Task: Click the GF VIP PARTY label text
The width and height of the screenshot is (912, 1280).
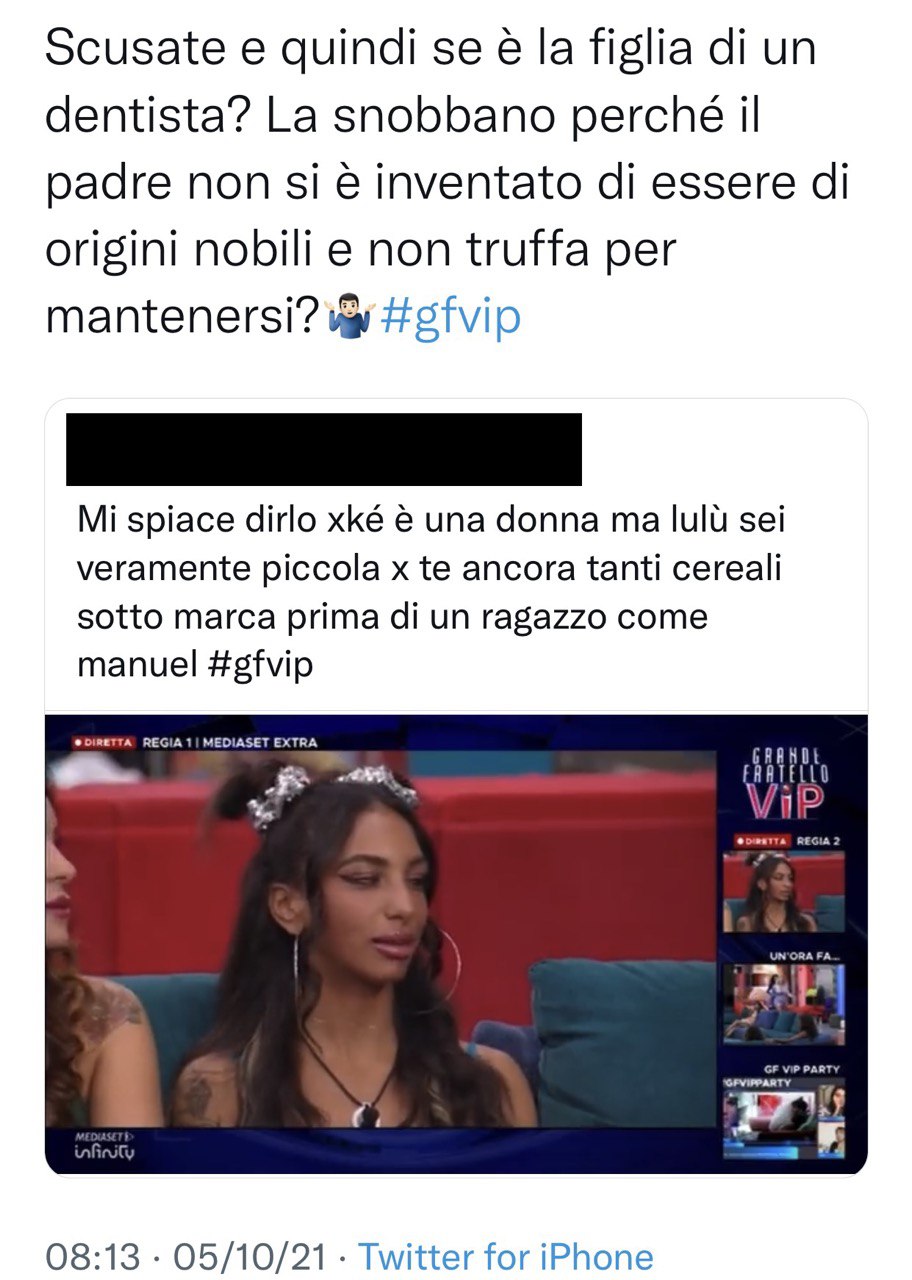Action: click(802, 1069)
